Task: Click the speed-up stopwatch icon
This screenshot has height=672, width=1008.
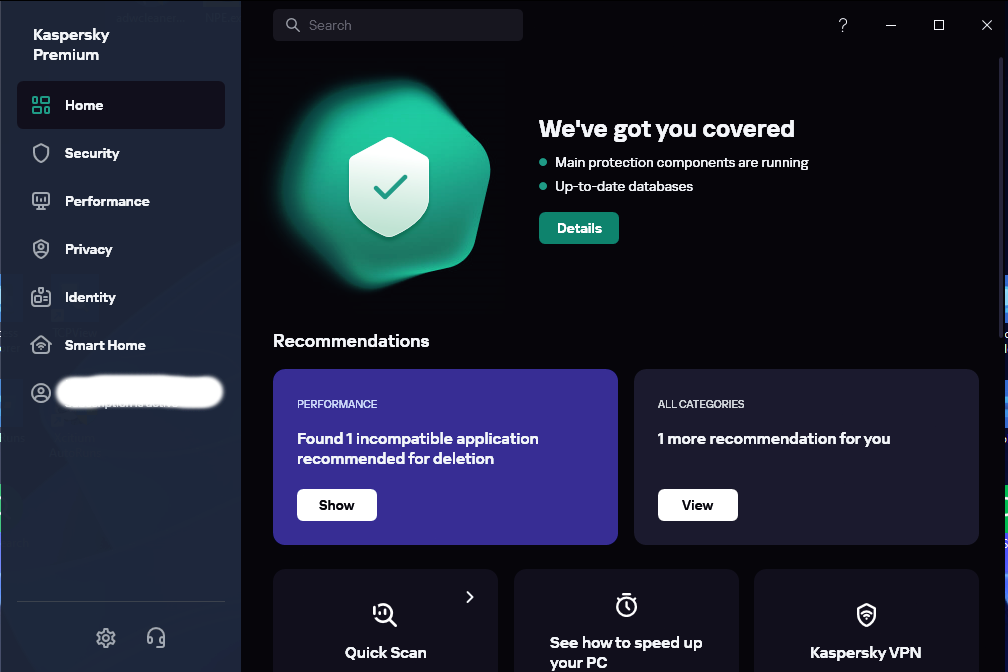Action: tap(626, 604)
